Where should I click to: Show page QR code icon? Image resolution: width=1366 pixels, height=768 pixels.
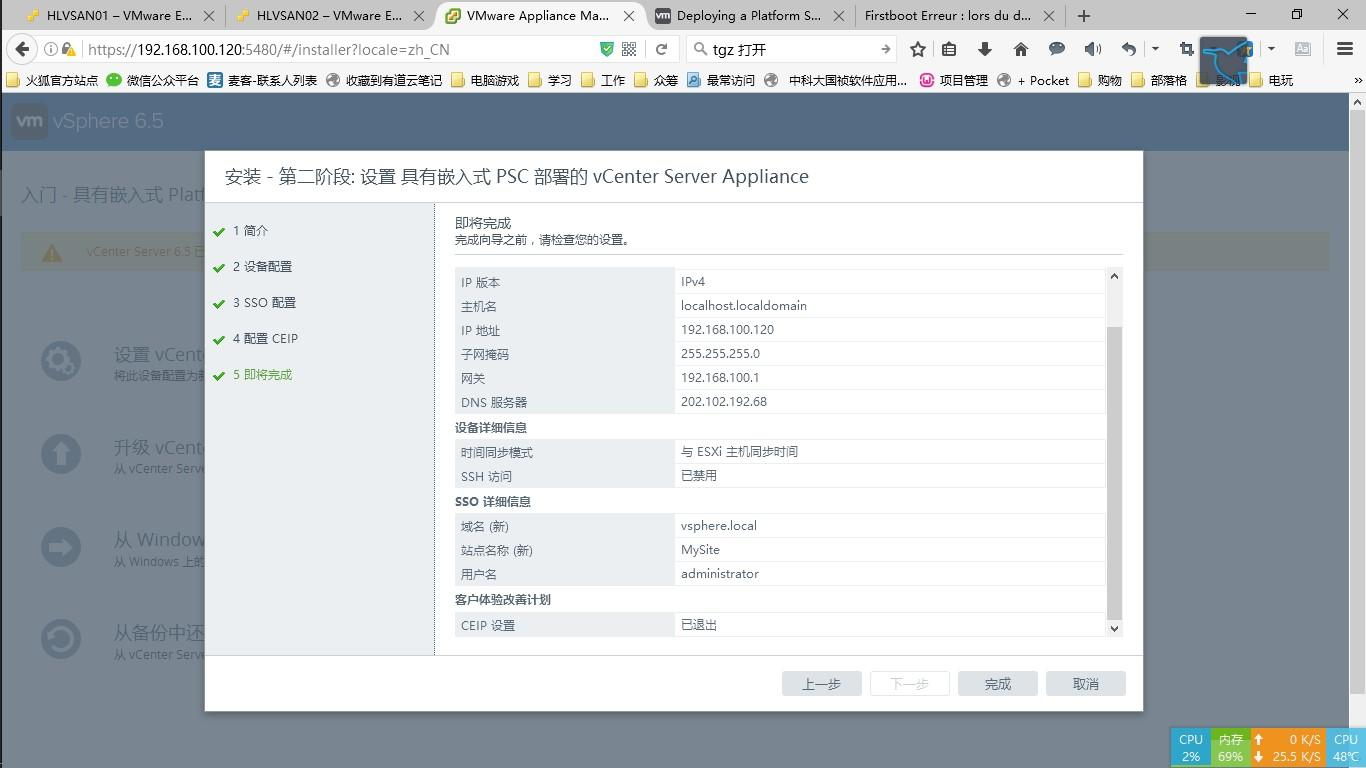(629, 49)
